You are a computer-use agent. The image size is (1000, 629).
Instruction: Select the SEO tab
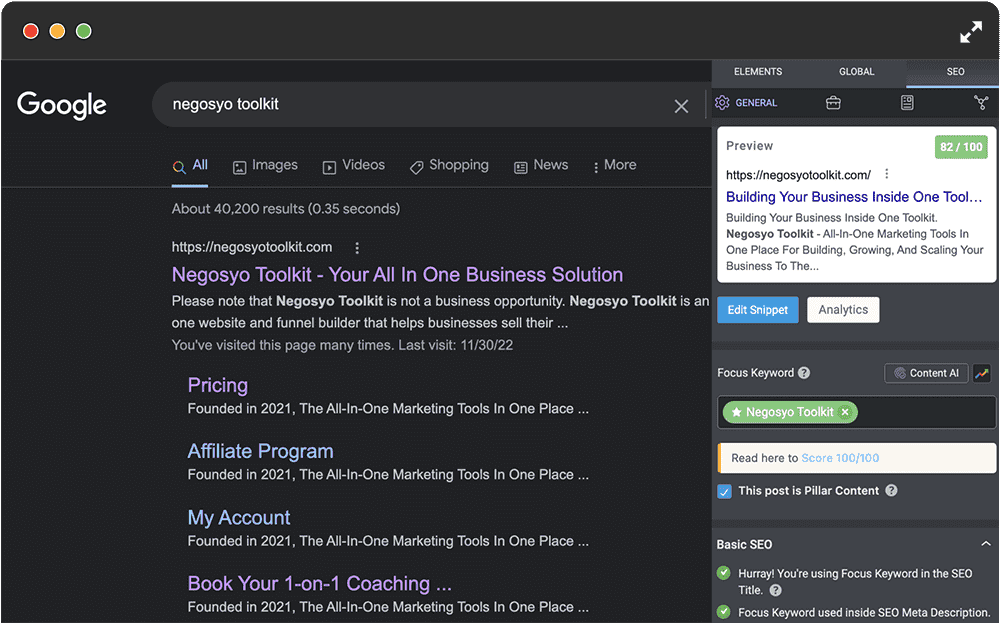(x=955, y=71)
